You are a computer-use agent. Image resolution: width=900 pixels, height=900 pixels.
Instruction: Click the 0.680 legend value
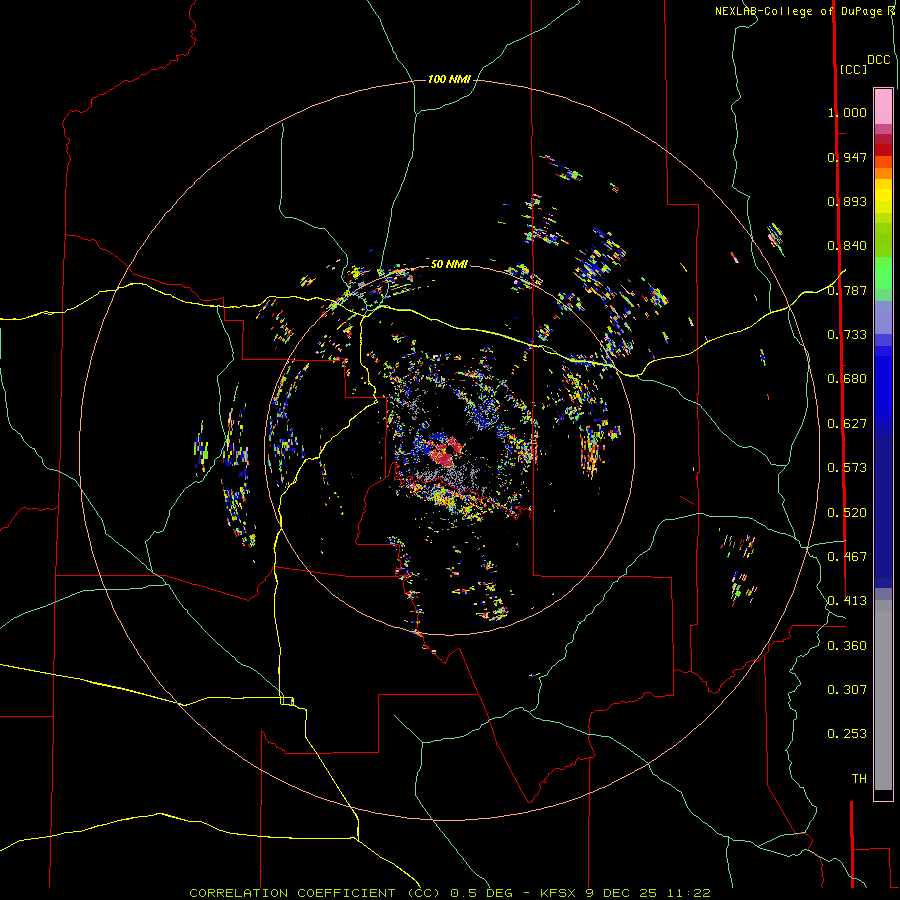(847, 379)
